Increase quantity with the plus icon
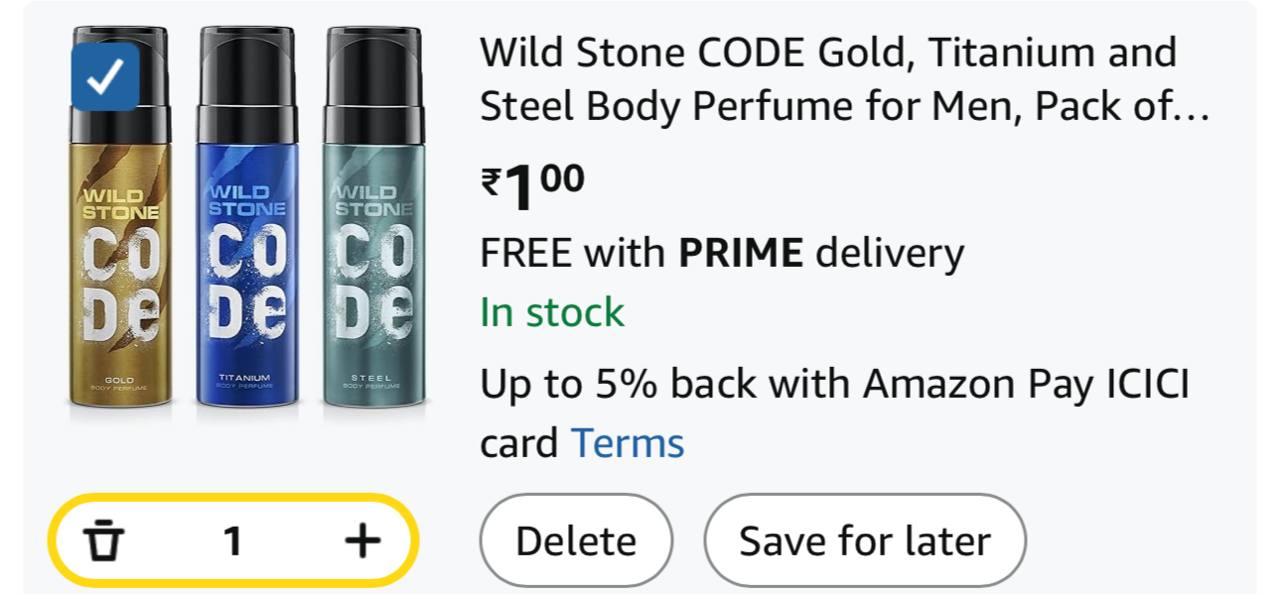 (362, 541)
